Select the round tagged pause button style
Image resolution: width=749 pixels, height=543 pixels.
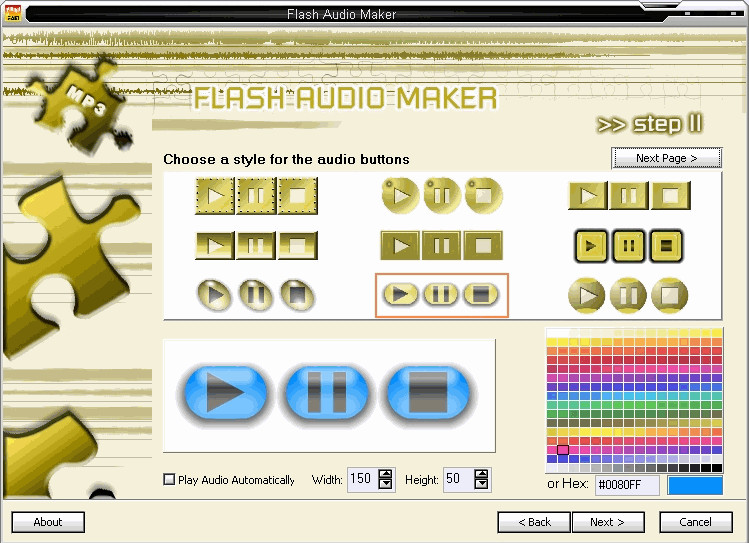point(442,195)
